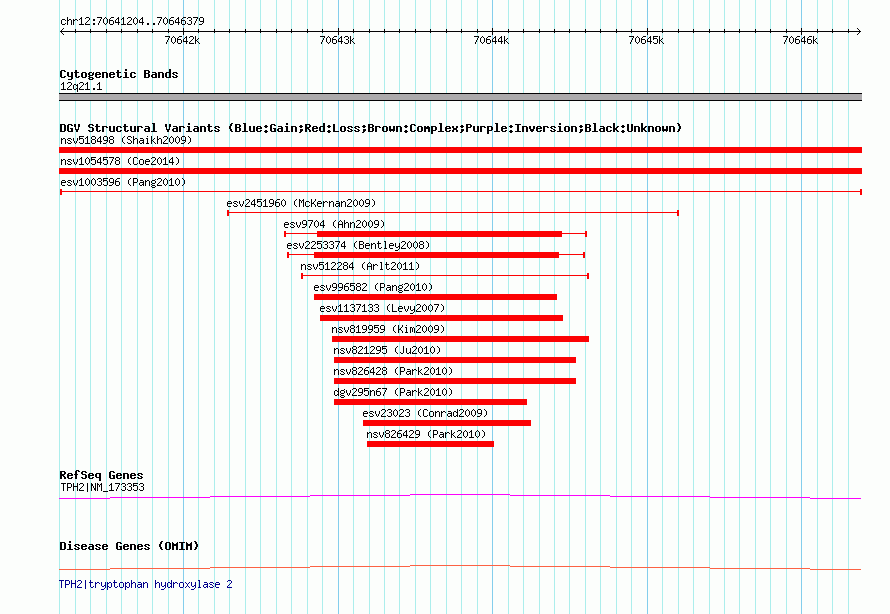Select the nsv1054578 (Coe2014) red bar
The height and width of the screenshot is (614, 890).
[x=460, y=171]
